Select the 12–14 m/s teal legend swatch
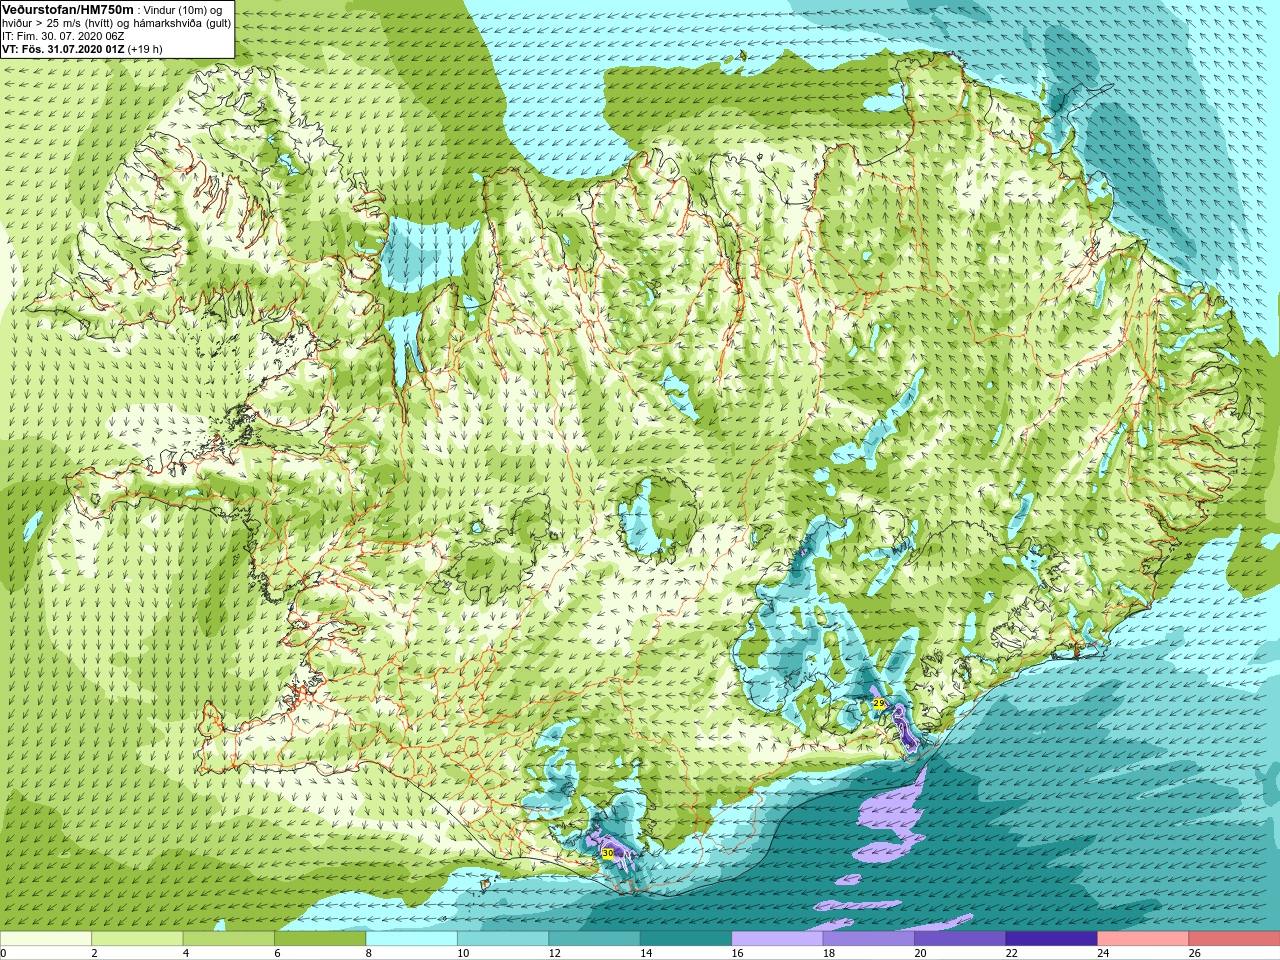 [x=594, y=939]
